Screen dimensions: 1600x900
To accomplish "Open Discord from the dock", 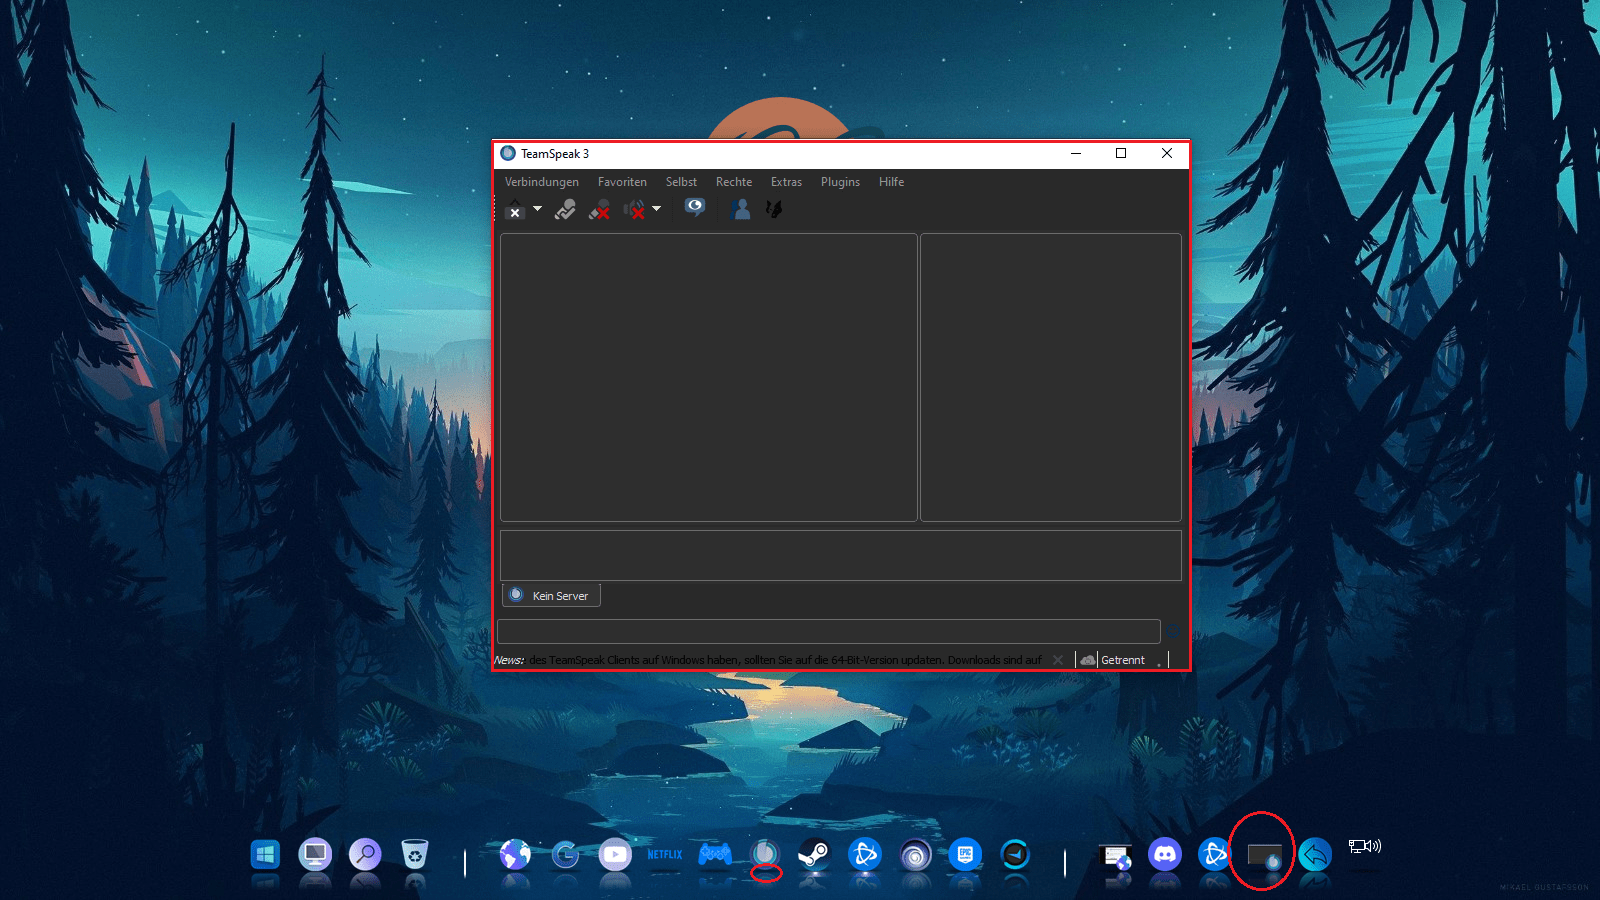I will (1165, 855).
